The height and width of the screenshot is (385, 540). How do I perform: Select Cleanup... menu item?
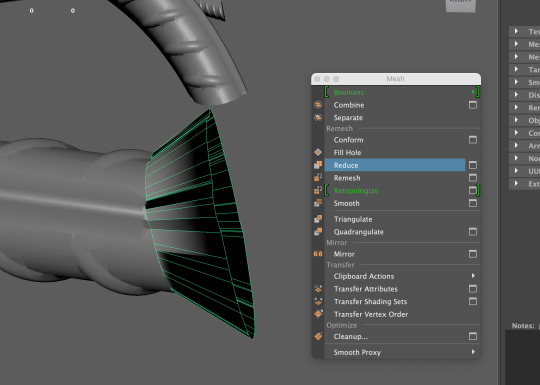(351, 336)
